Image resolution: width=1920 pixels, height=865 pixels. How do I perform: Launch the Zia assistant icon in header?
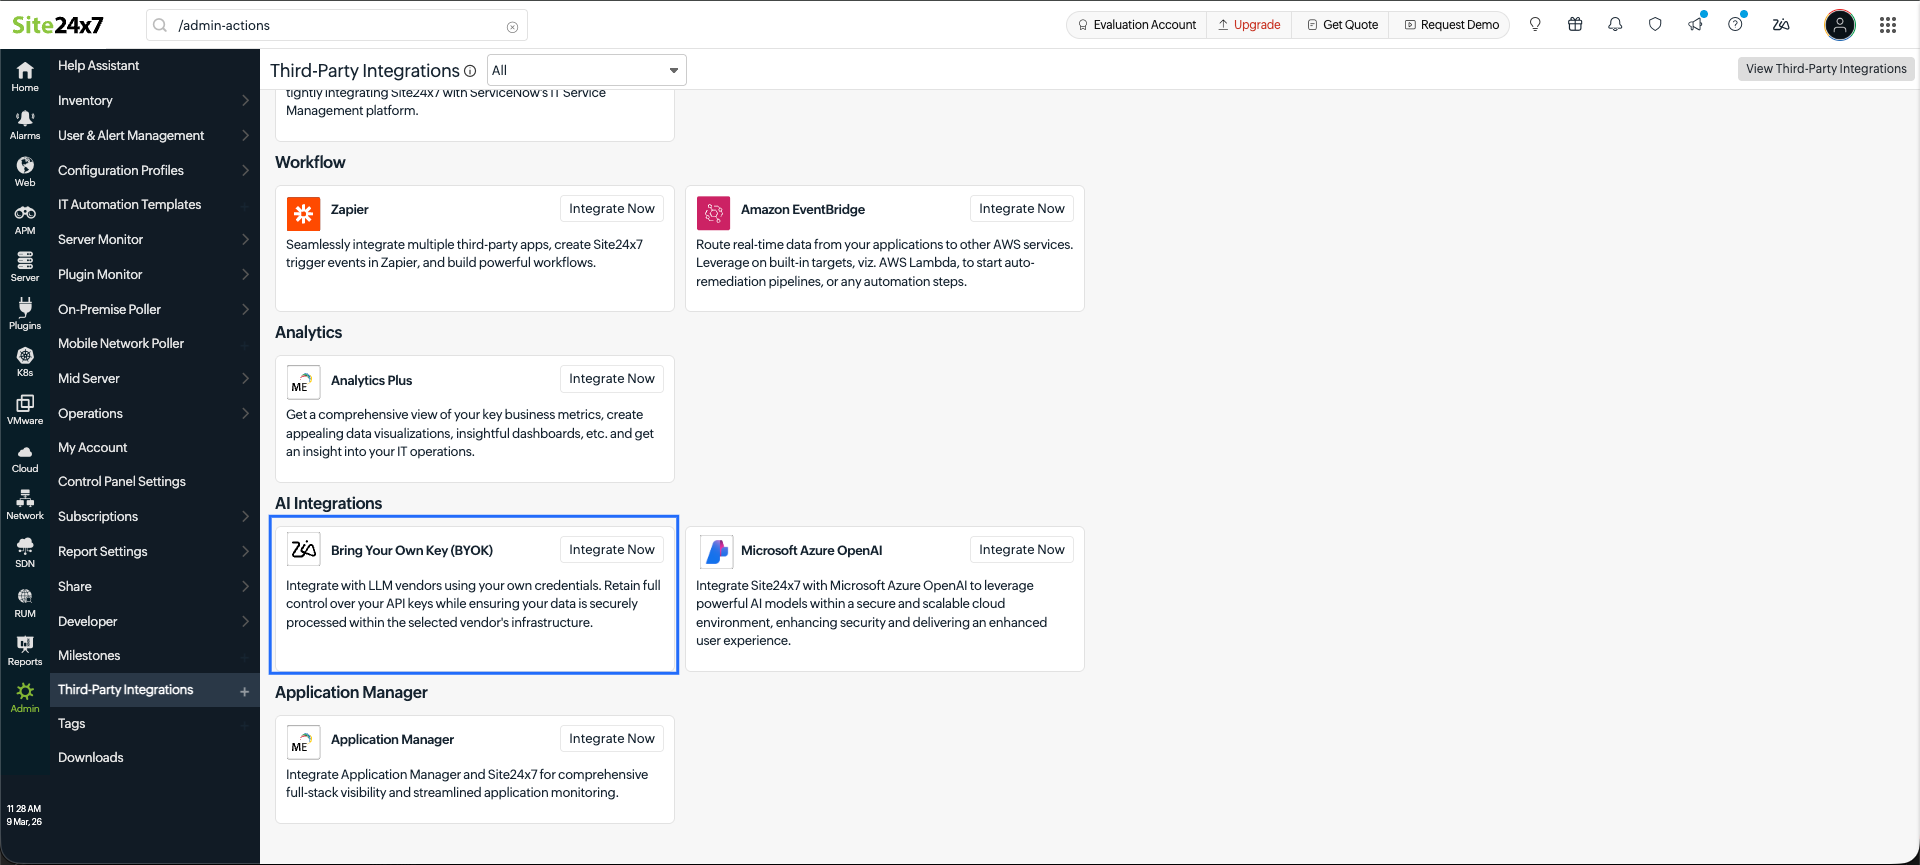click(x=1781, y=25)
